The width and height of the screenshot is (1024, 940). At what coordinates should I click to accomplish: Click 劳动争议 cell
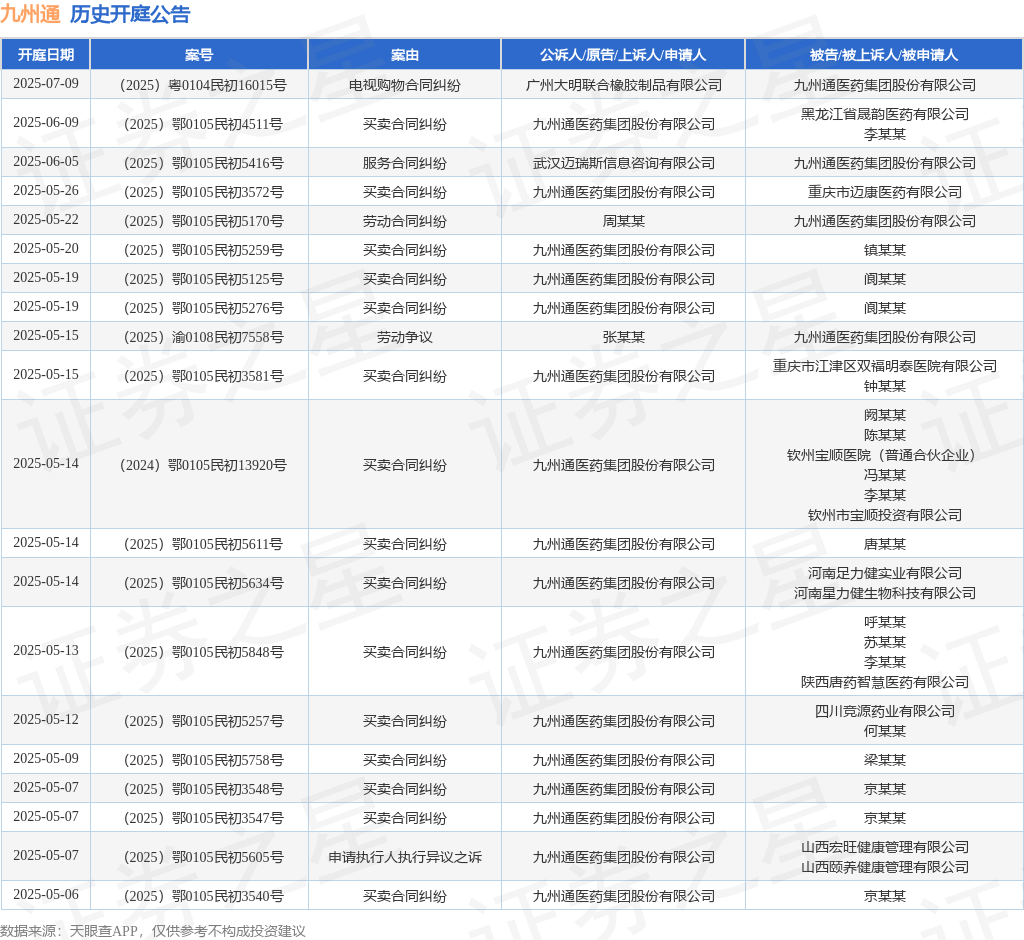coord(405,337)
